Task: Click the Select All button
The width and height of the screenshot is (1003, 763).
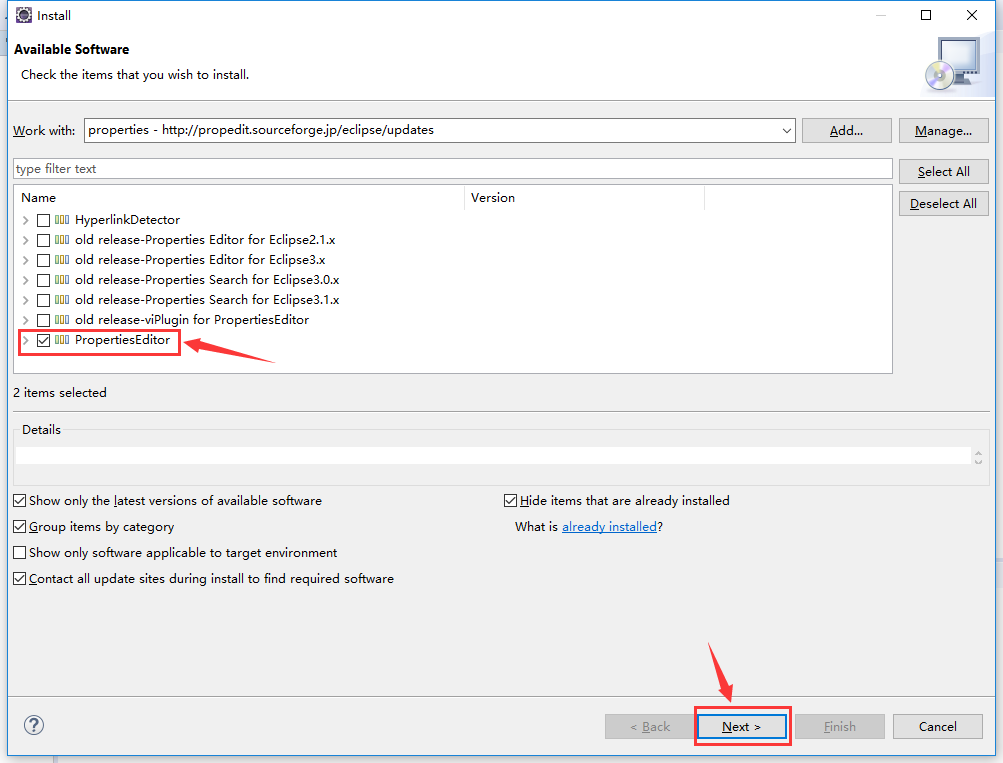Action: (x=944, y=171)
